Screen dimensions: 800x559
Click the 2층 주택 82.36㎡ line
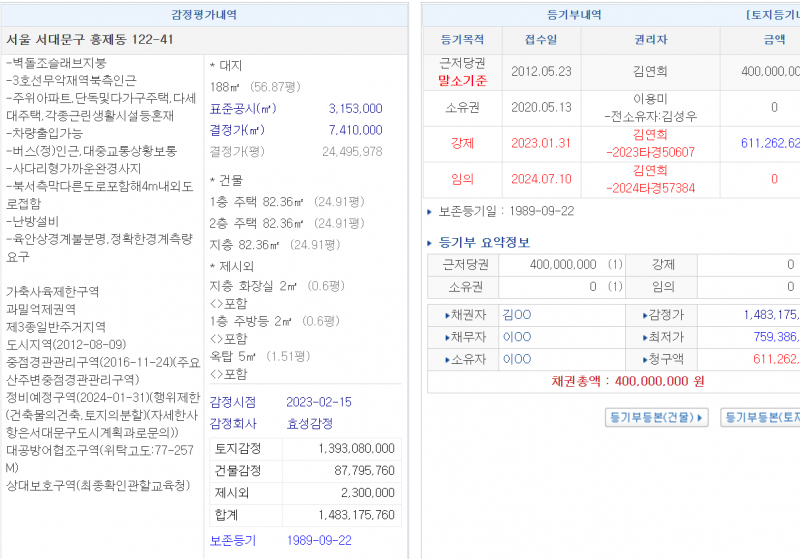tap(287, 223)
